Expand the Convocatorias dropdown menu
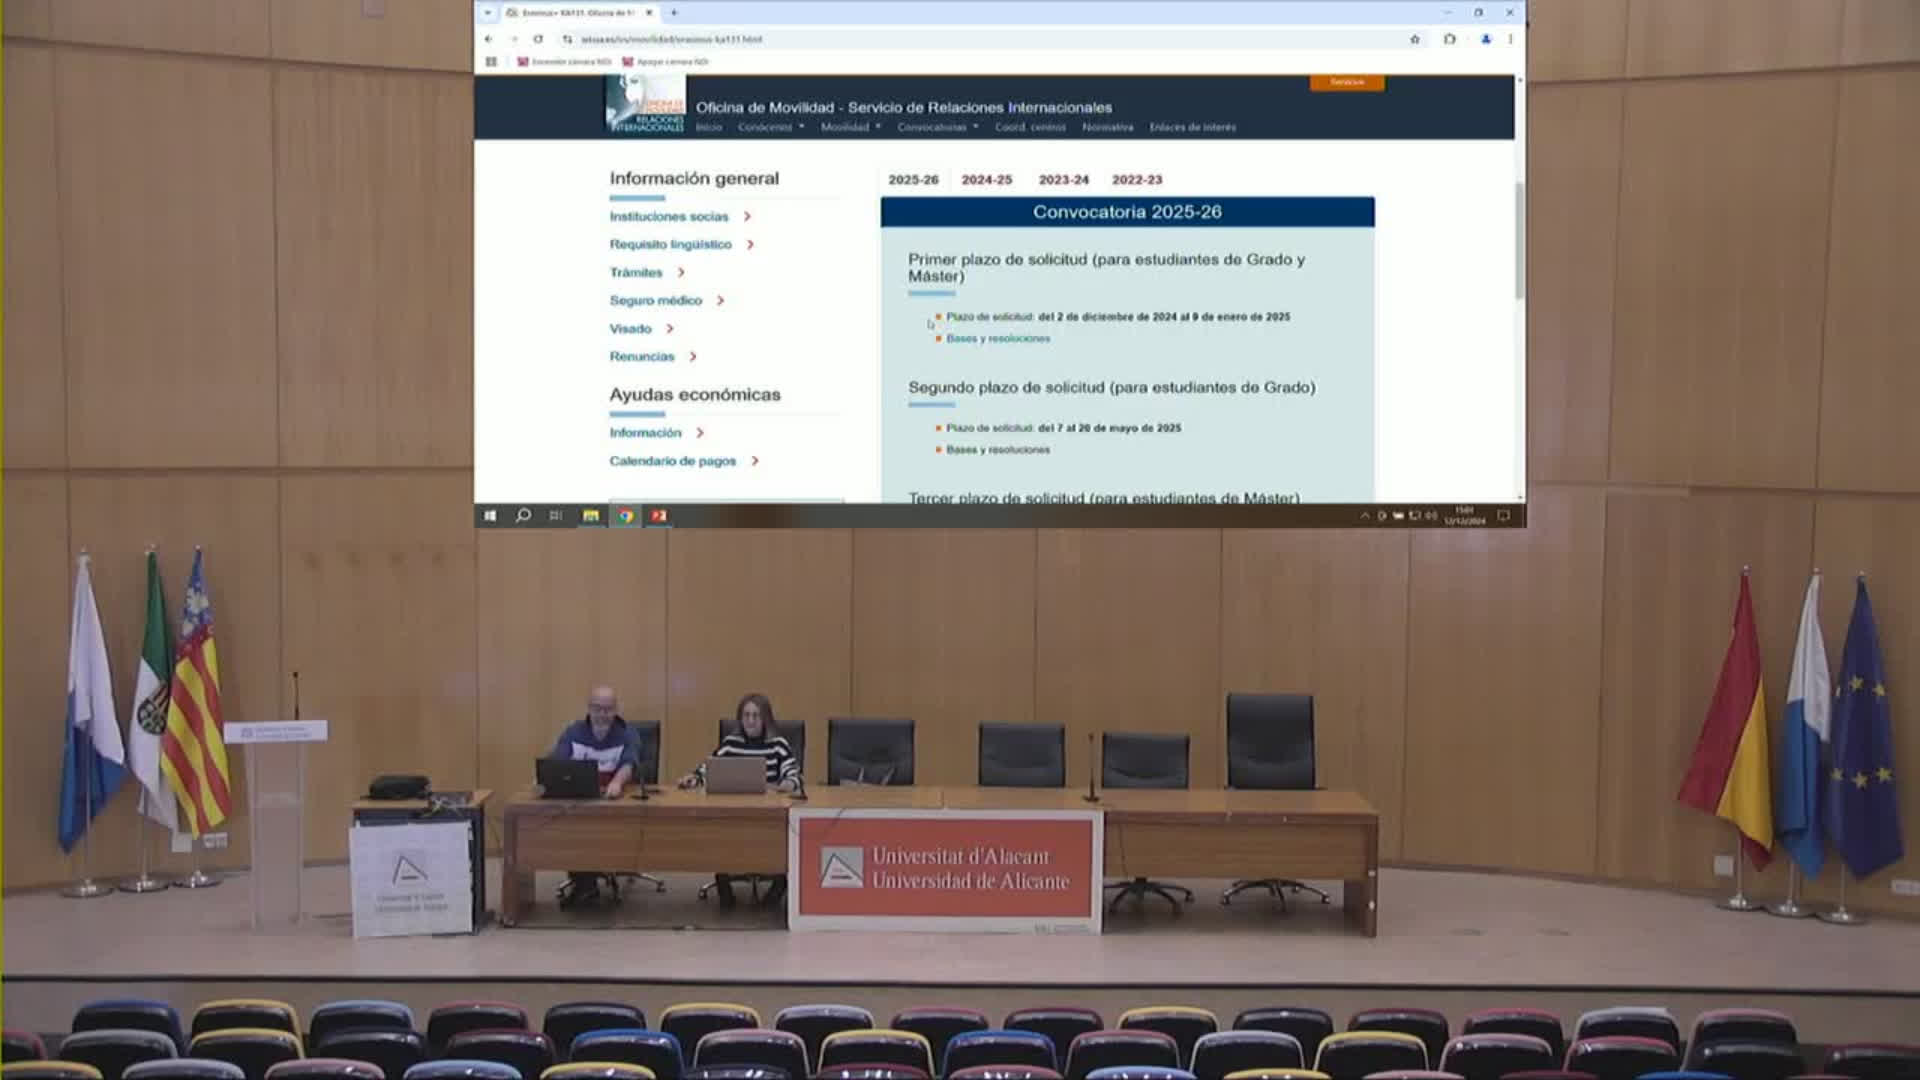 (x=937, y=127)
